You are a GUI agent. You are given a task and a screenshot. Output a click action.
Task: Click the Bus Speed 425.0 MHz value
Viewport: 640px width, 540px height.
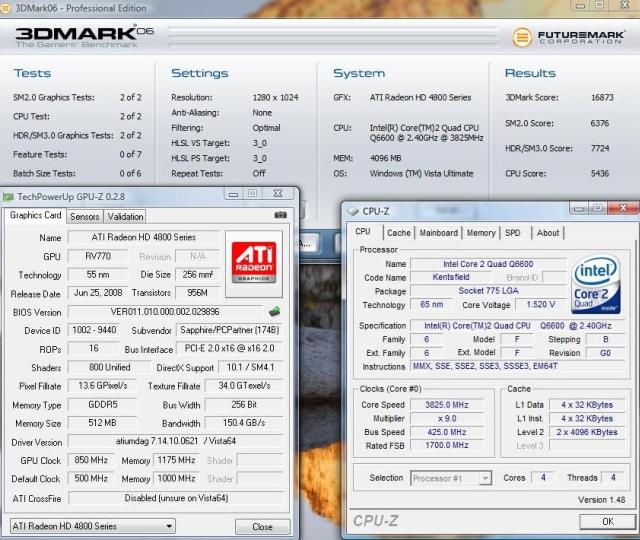tap(447, 432)
